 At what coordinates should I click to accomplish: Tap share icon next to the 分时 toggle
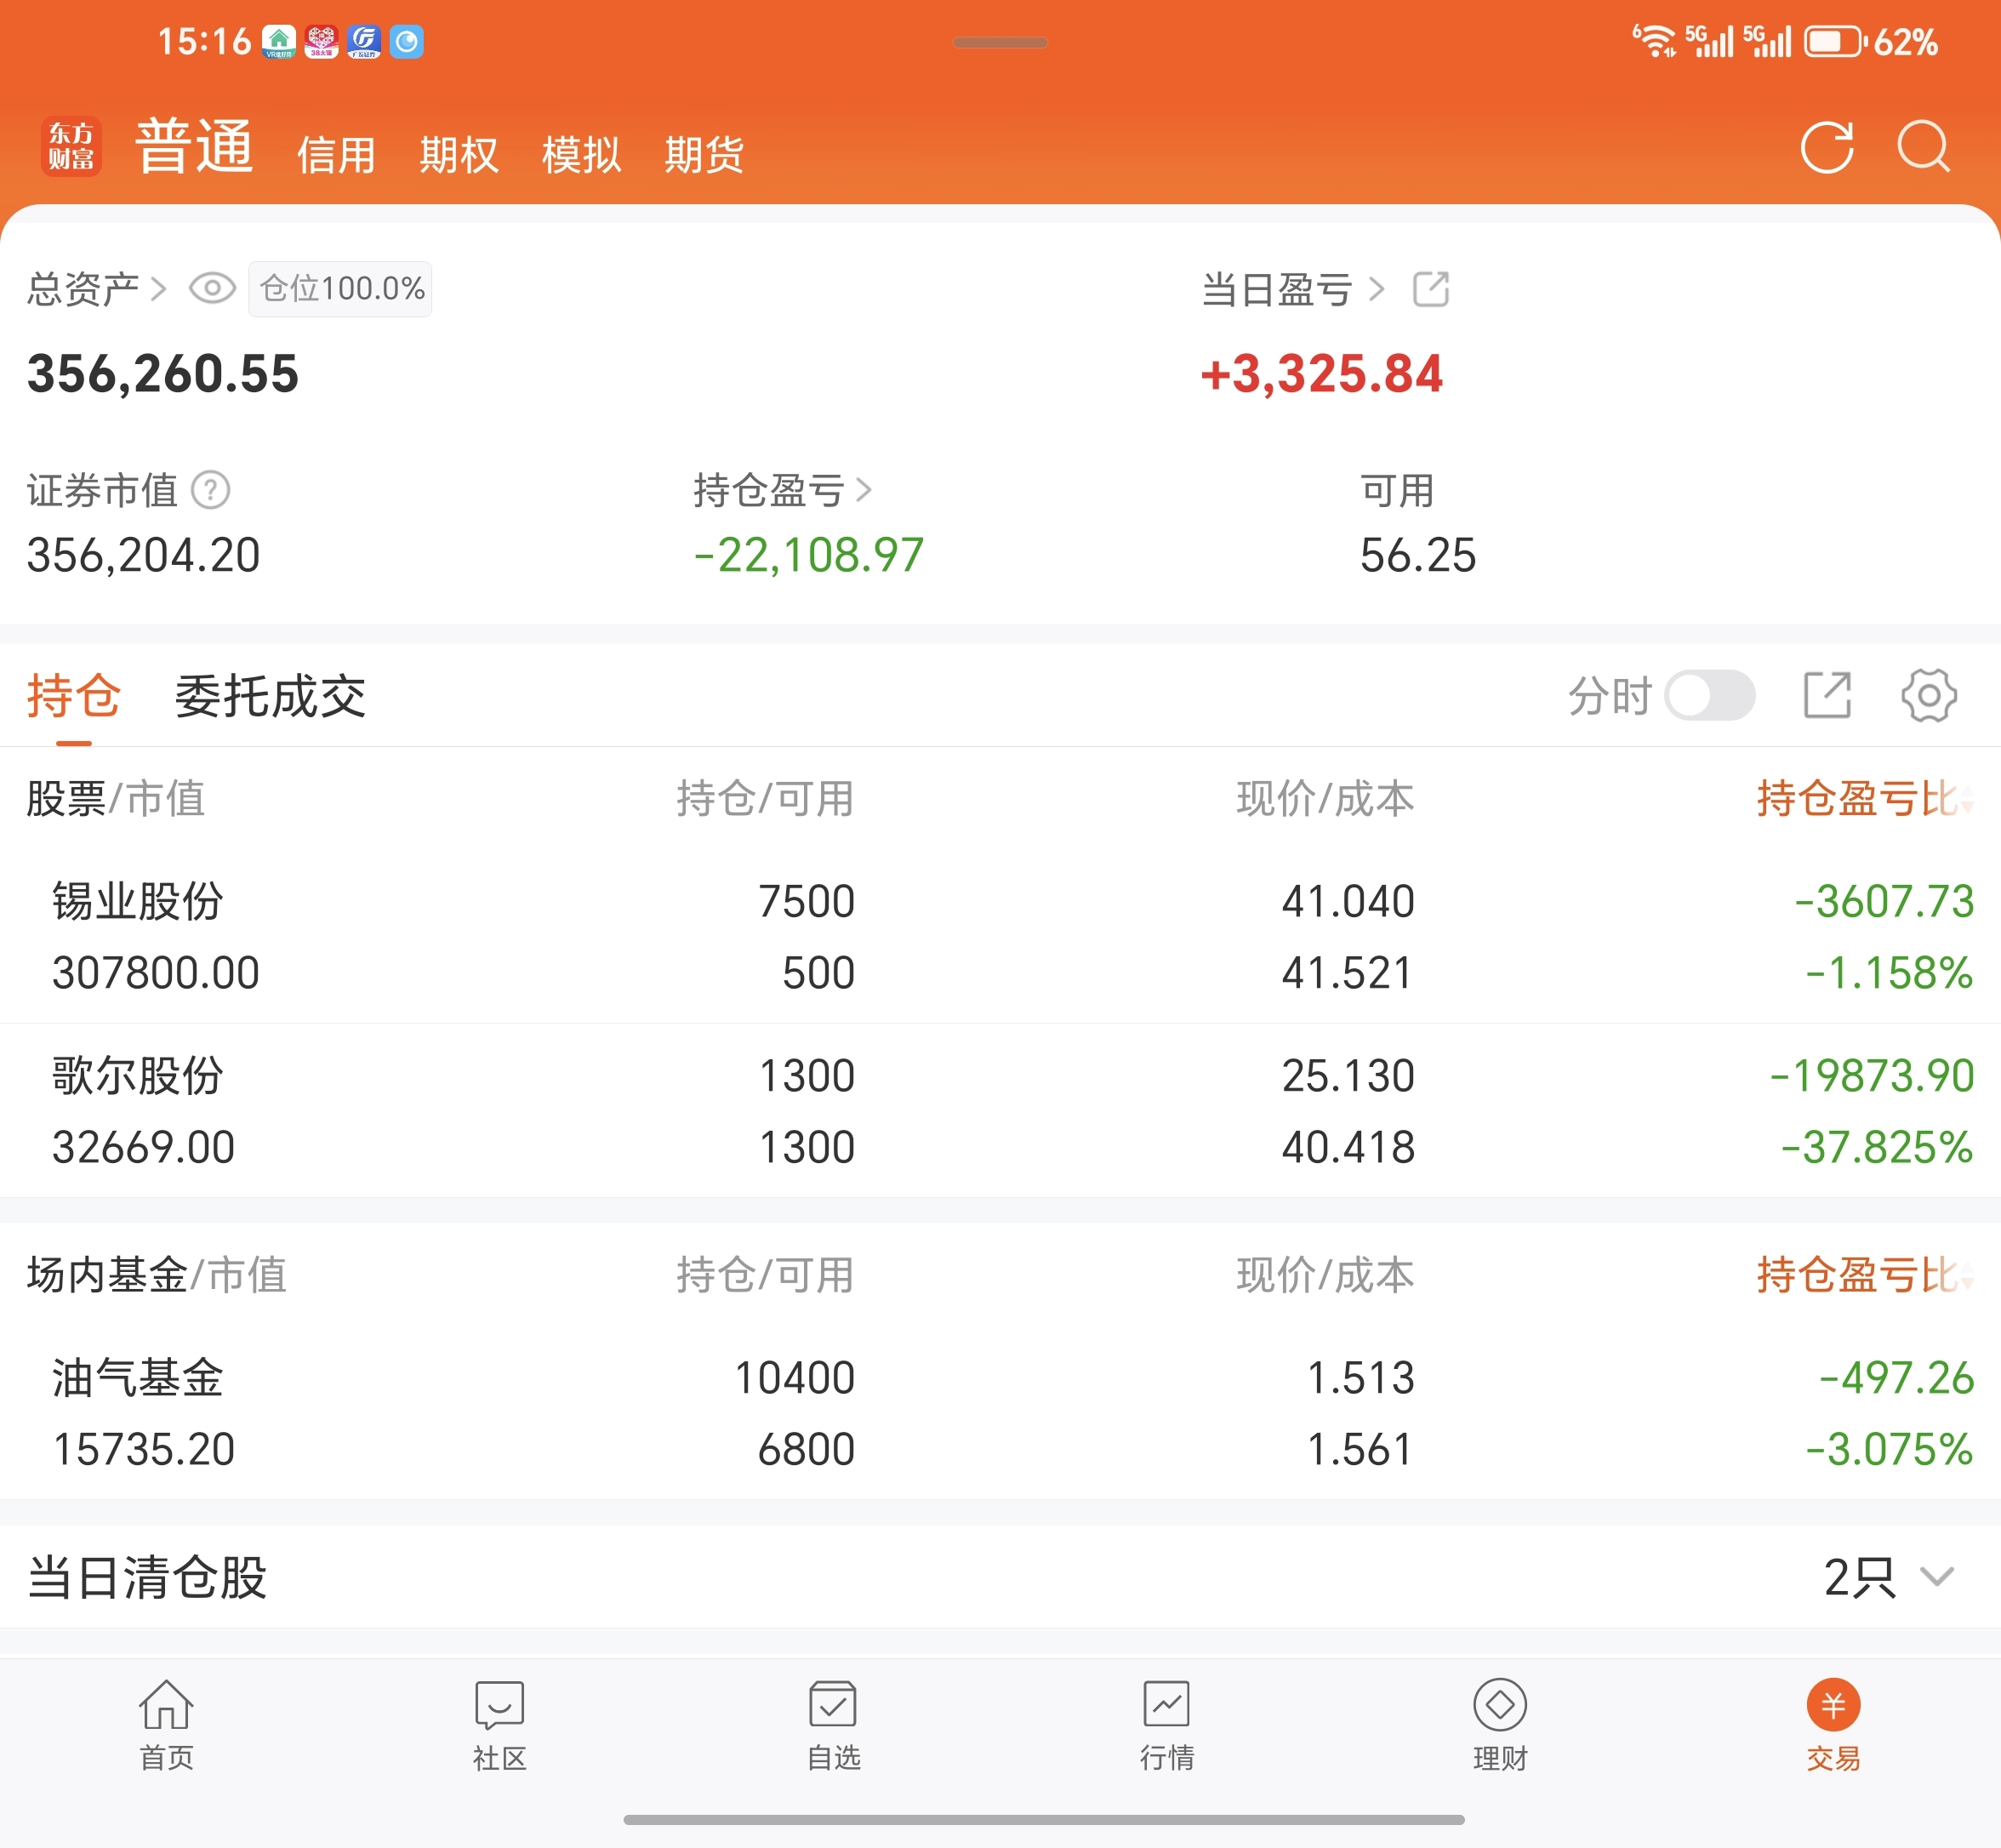click(1826, 695)
